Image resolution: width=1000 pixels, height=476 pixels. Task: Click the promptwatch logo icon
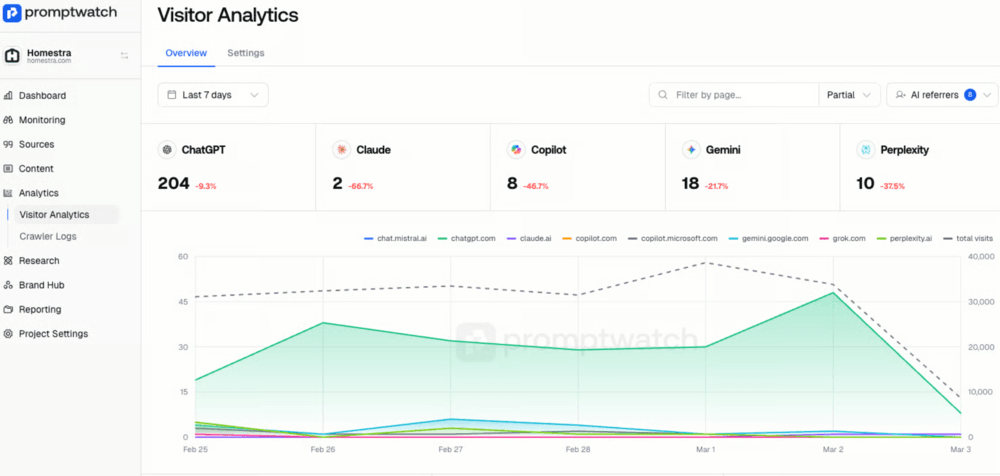point(12,13)
